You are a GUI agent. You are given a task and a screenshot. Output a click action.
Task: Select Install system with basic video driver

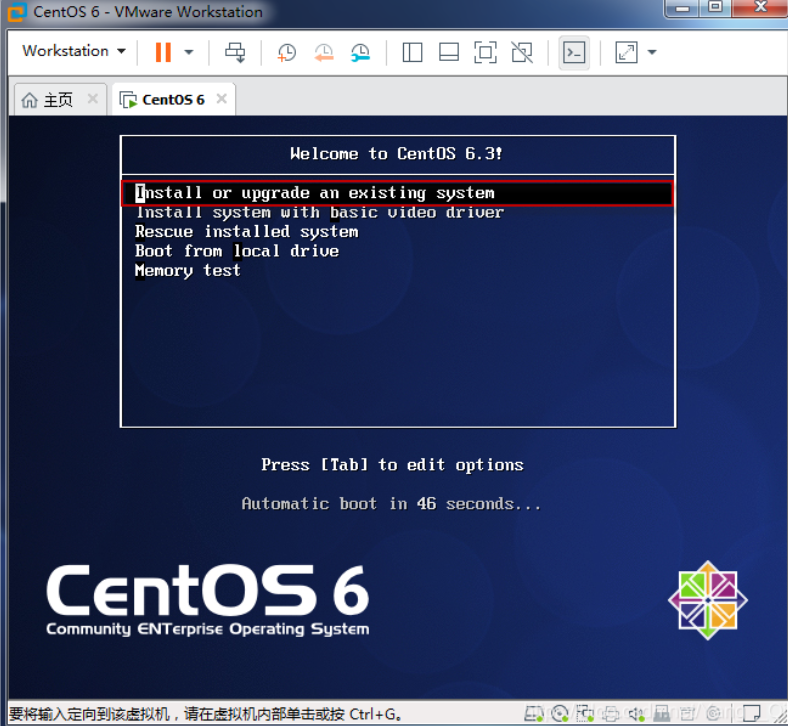pos(320,213)
